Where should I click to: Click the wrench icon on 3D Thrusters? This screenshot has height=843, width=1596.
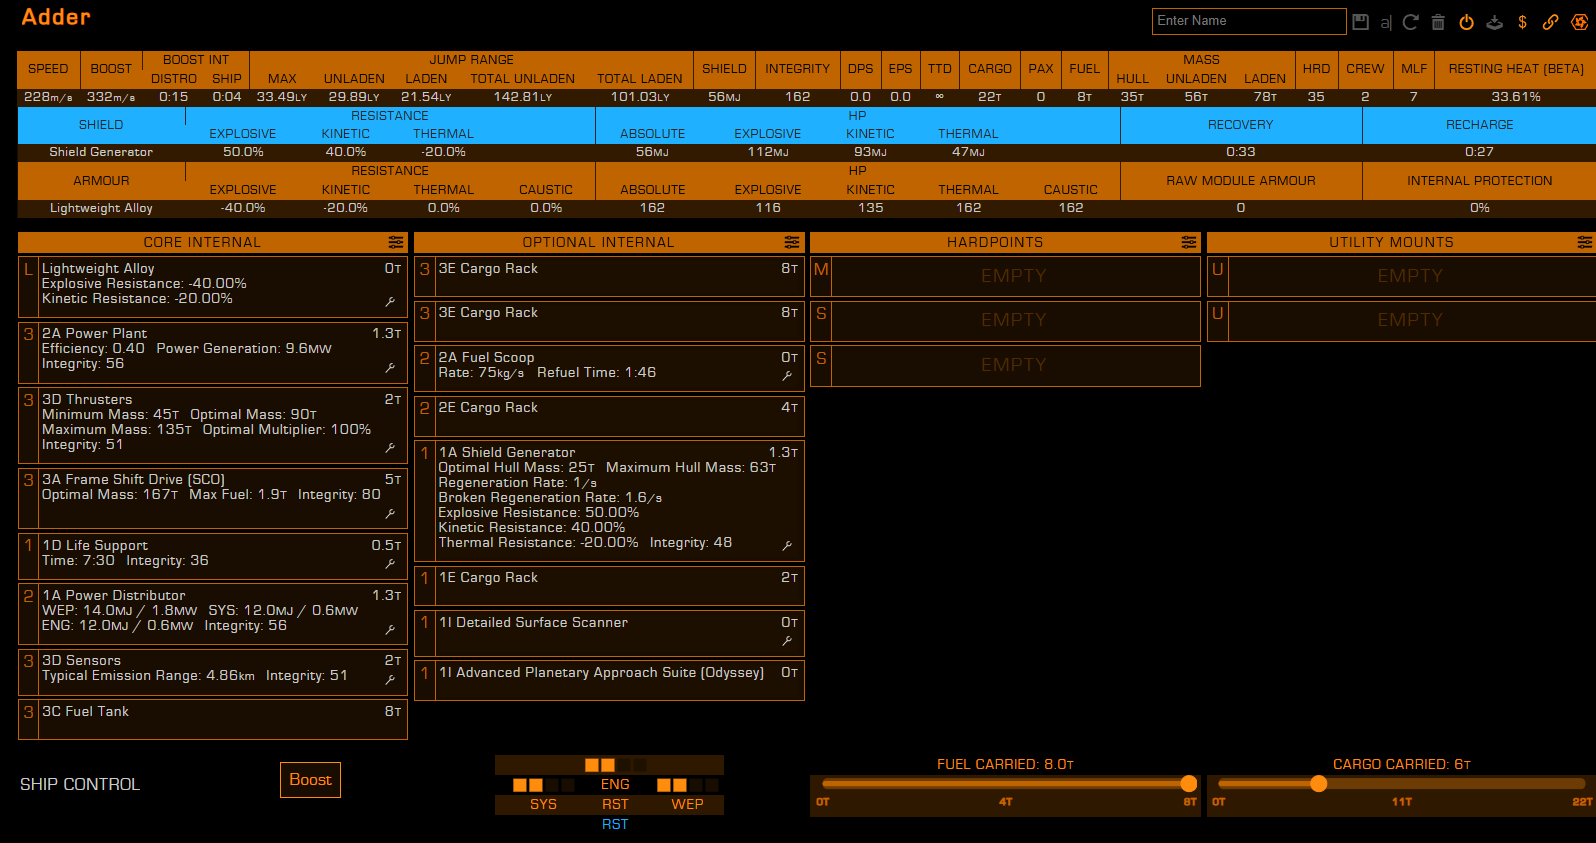pyautogui.click(x=390, y=448)
